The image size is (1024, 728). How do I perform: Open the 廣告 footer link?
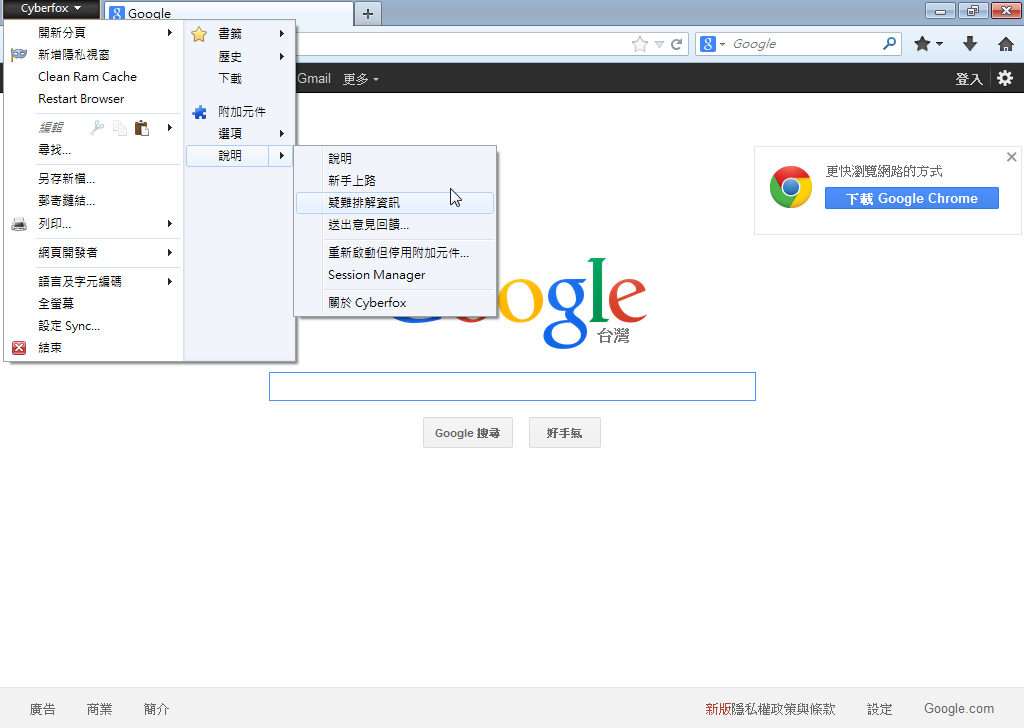pos(42,709)
